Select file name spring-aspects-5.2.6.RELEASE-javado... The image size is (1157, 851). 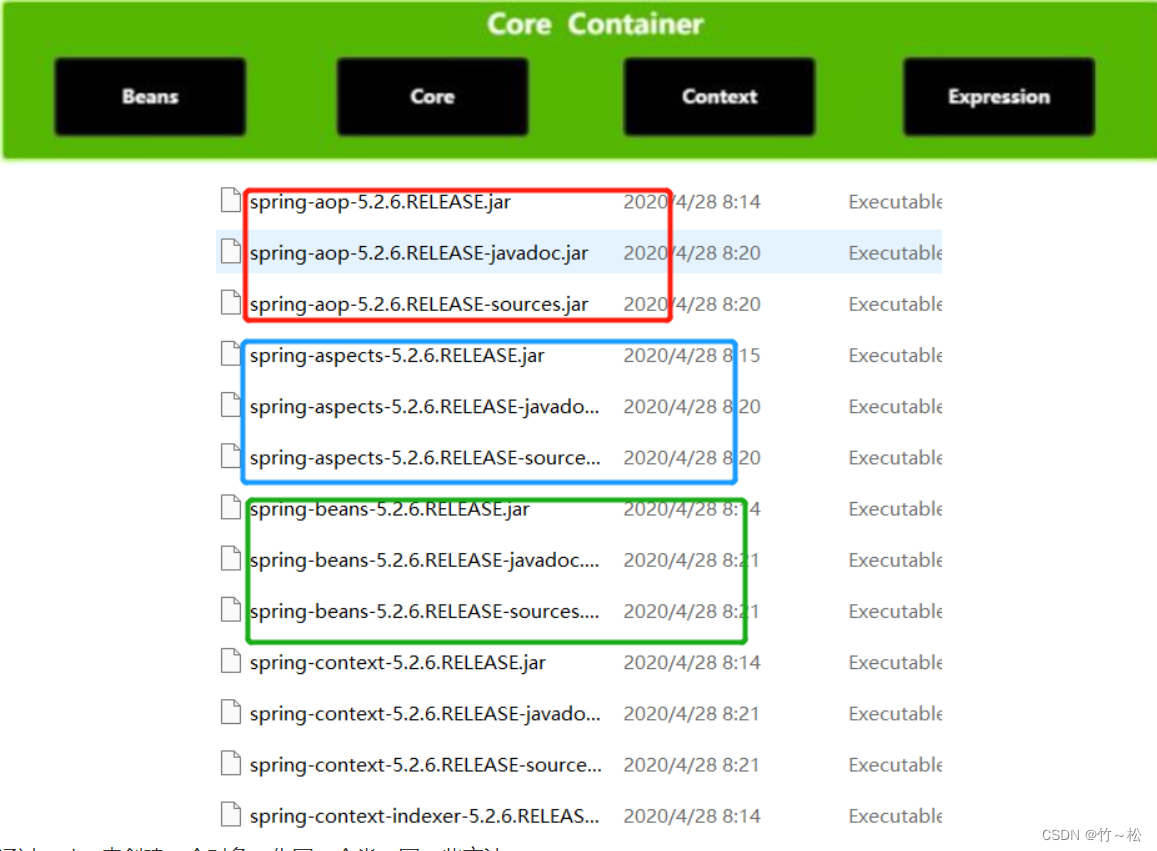tap(424, 407)
